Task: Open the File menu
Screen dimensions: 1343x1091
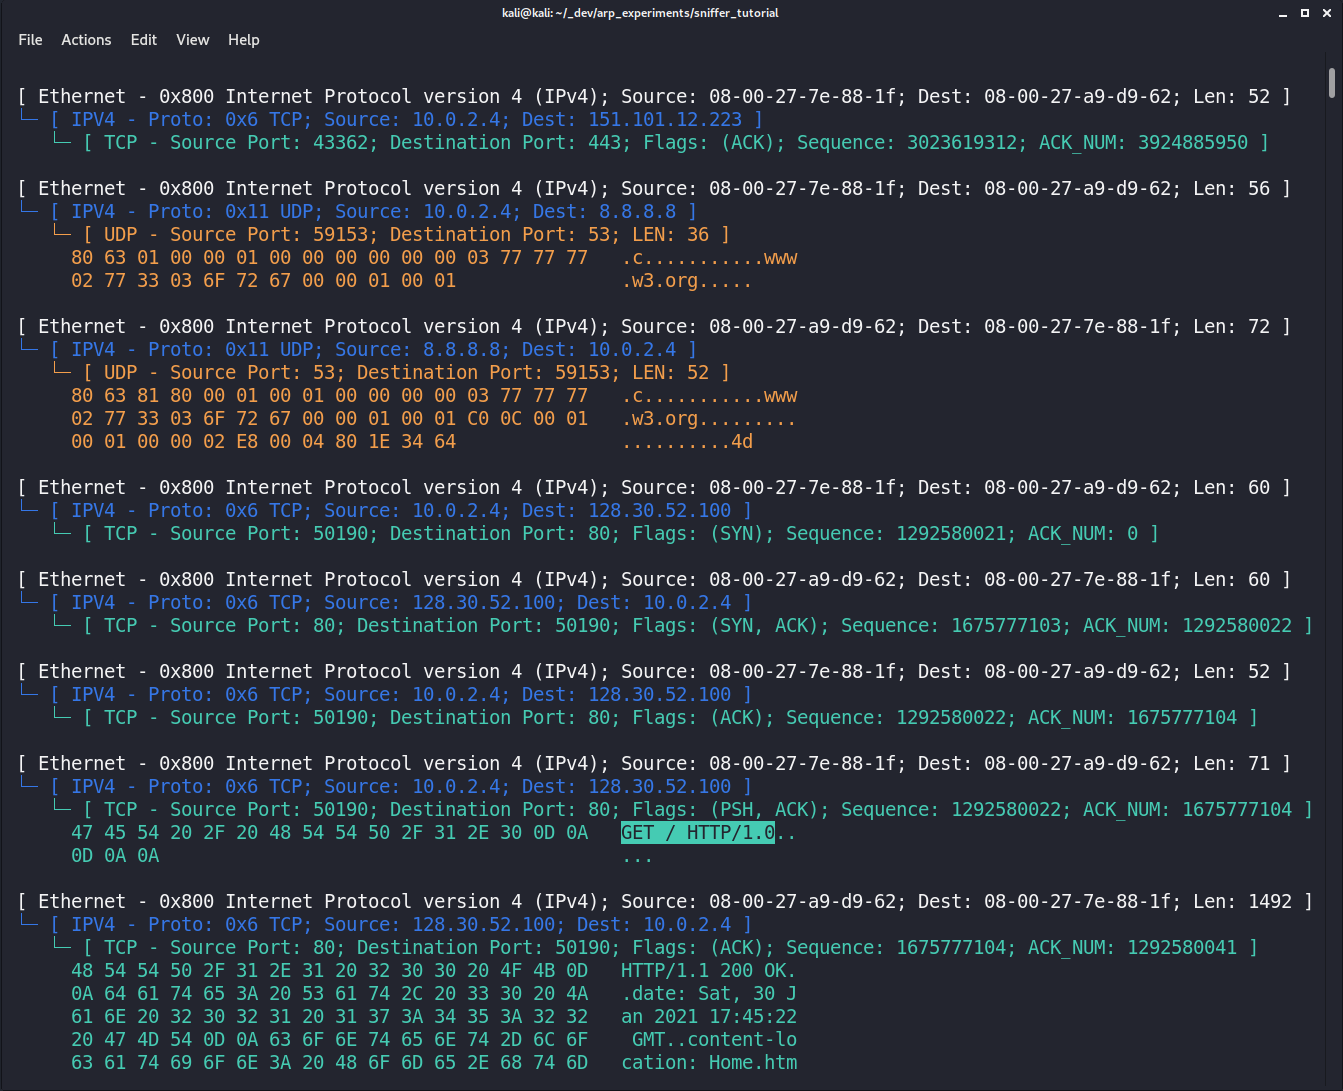Action: click(x=30, y=40)
